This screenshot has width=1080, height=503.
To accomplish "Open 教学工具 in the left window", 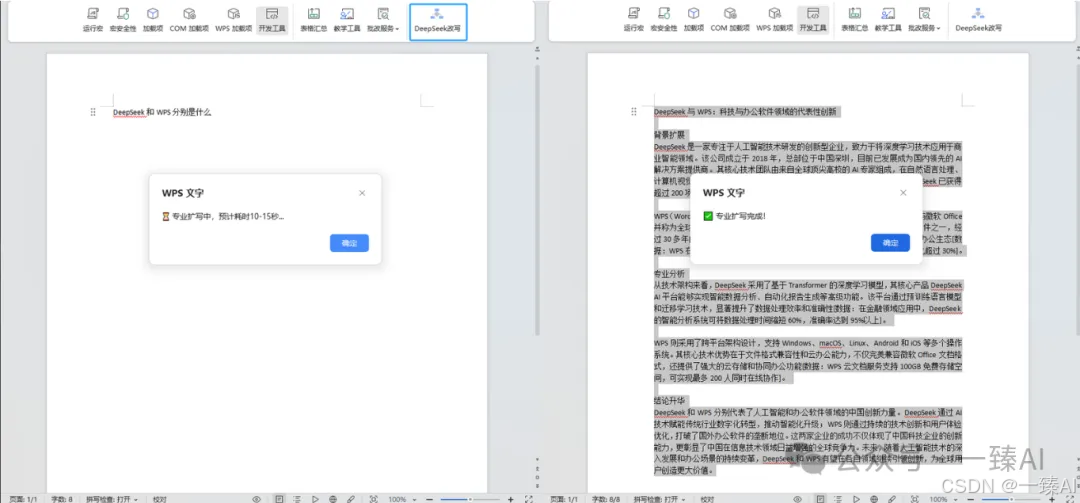I will click(x=347, y=19).
